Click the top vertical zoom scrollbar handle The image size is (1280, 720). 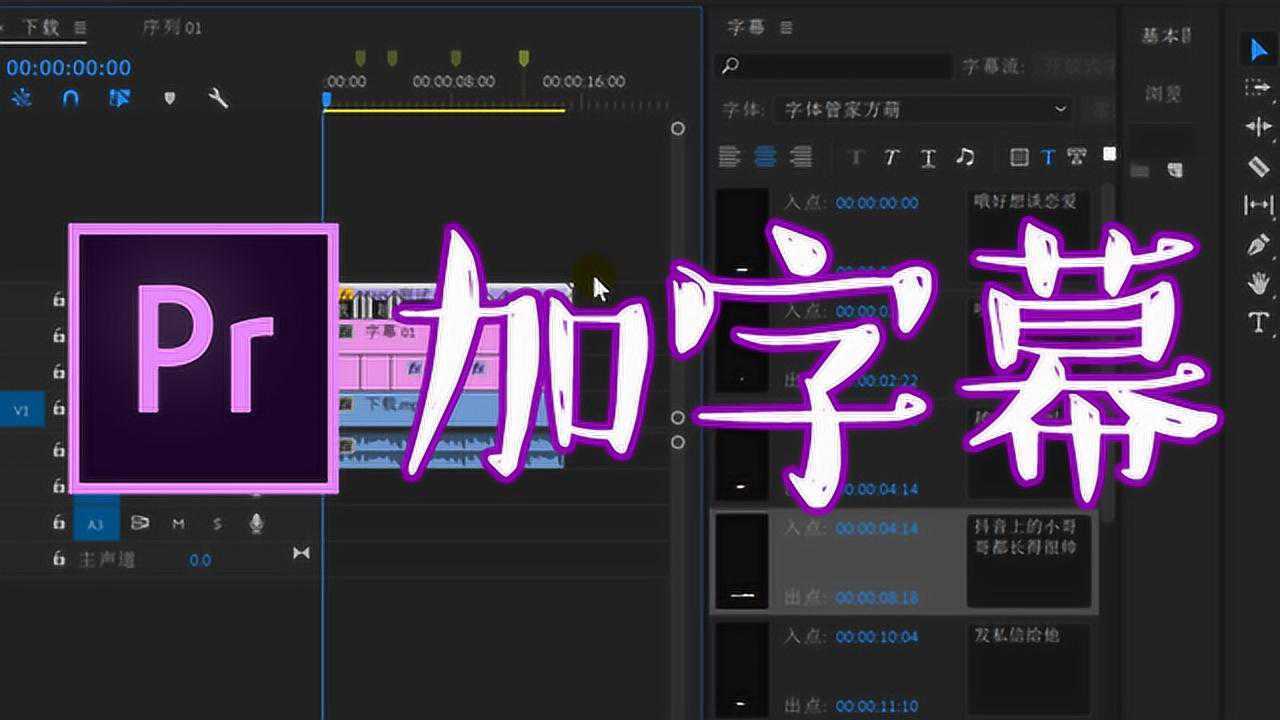point(678,129)
